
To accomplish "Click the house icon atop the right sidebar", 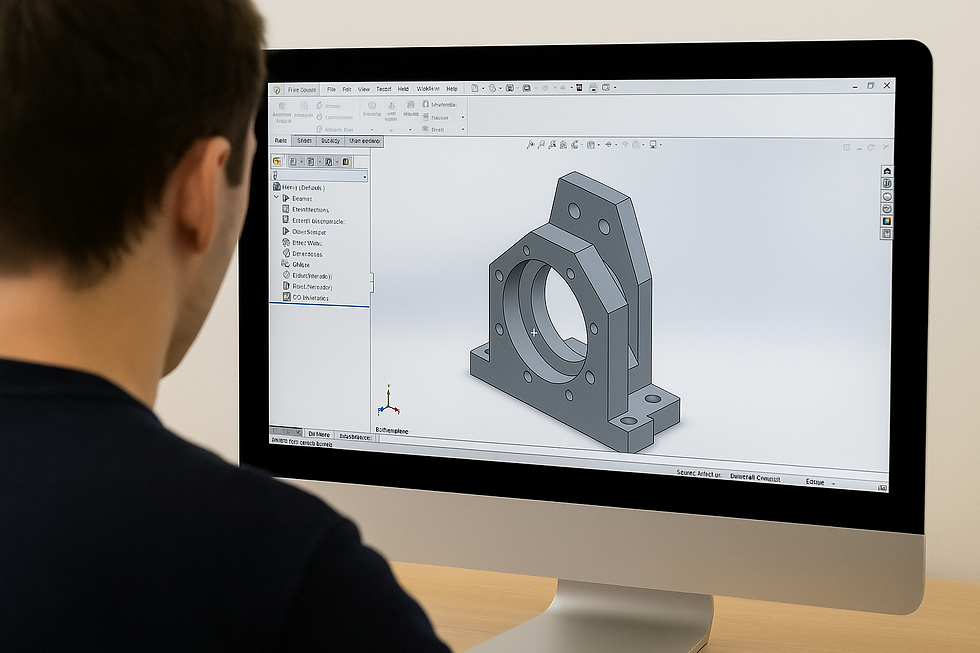I will pos(886,171).
